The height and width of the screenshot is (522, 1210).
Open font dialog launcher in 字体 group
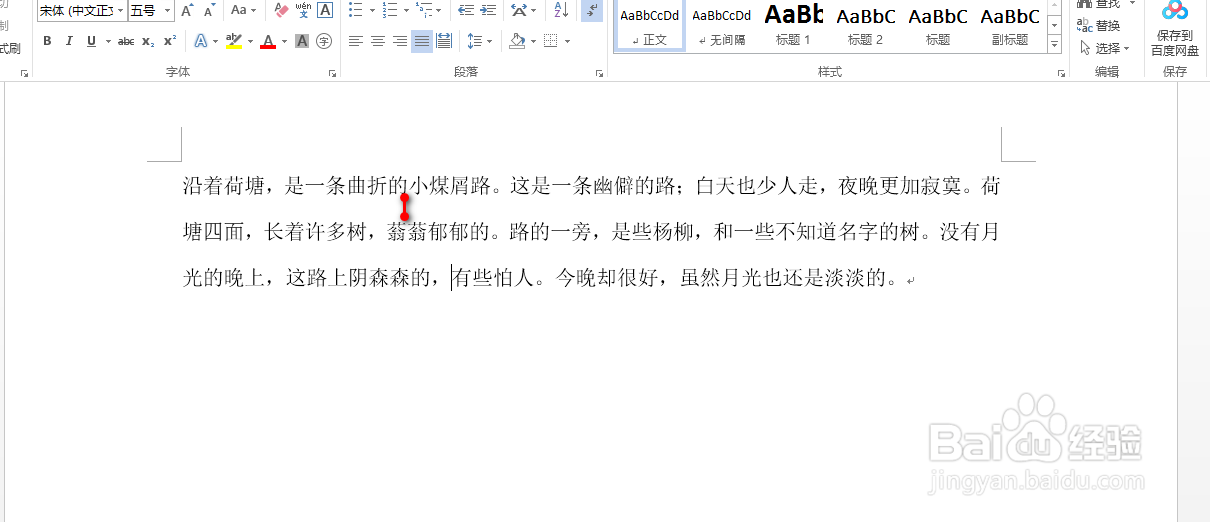(332, 74)
